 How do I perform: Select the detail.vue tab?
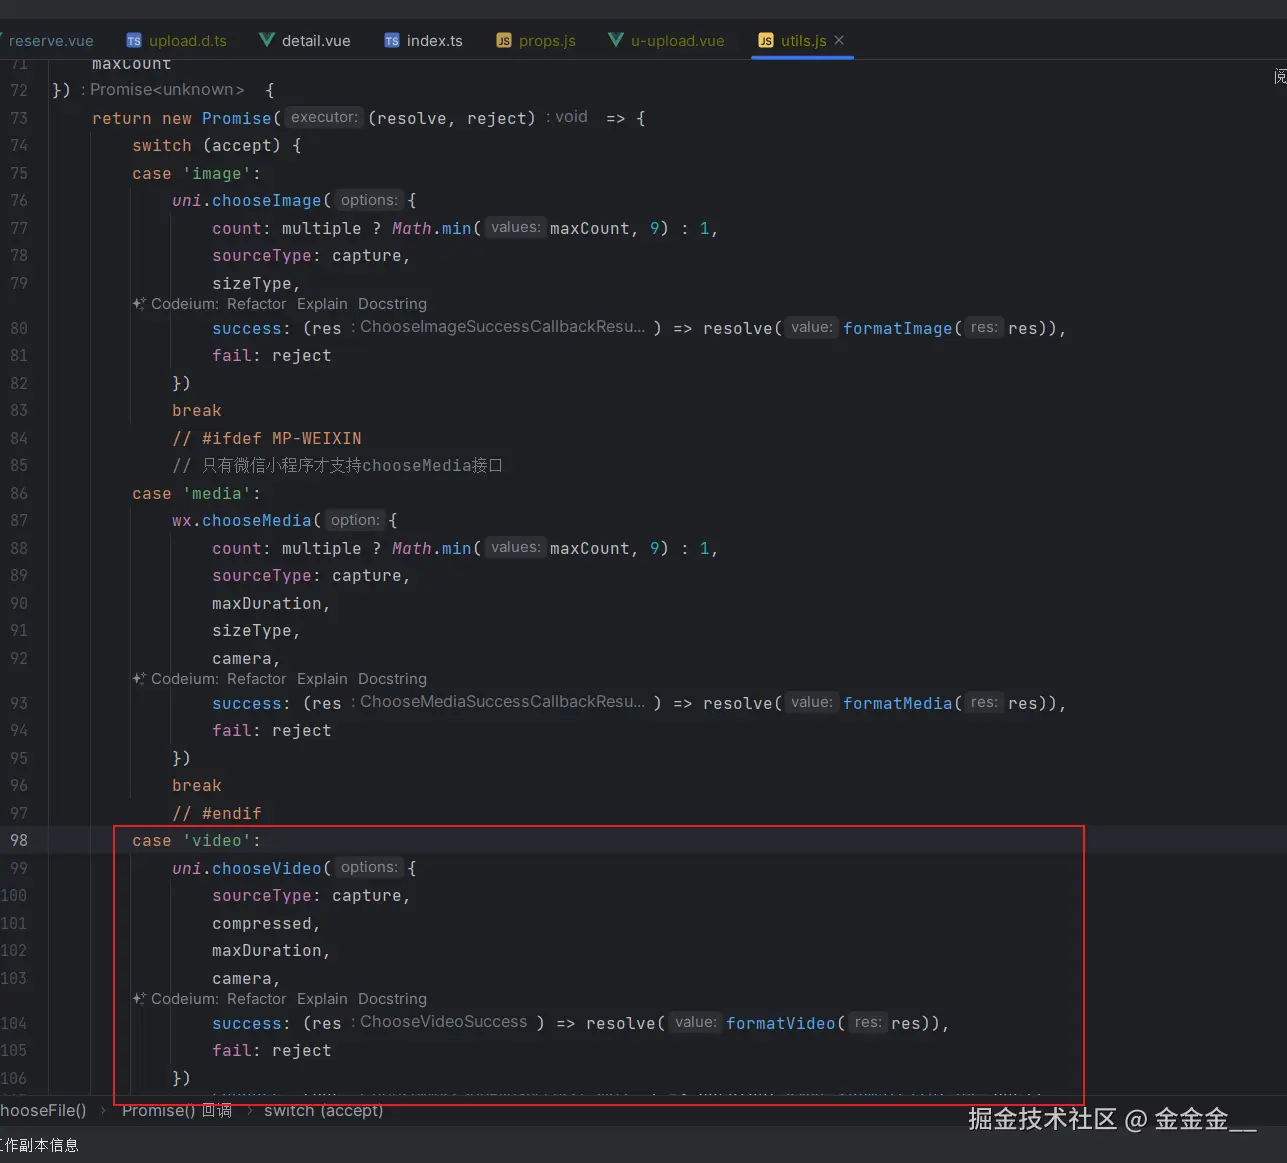(305, 41)
